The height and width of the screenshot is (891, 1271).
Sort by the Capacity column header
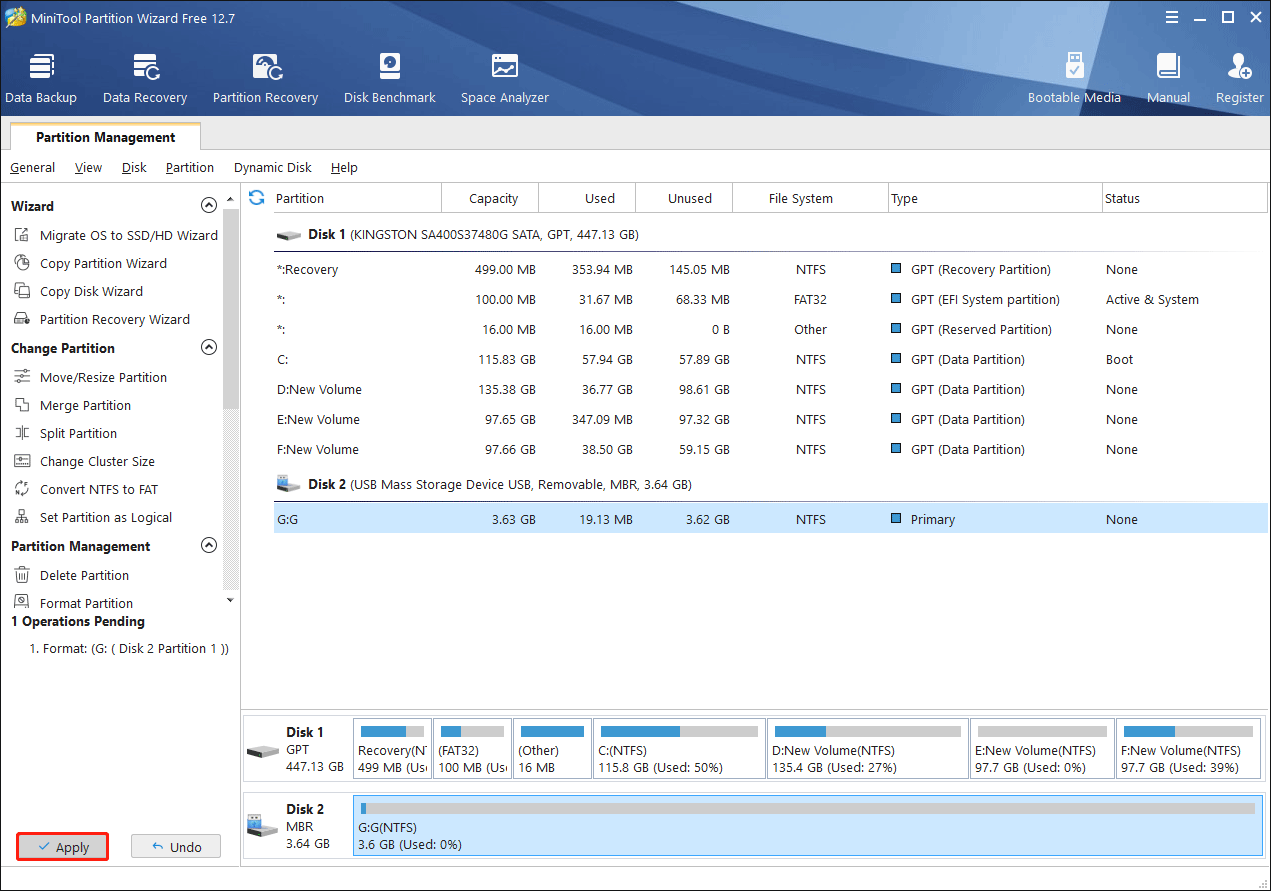(x=490, y=198)
